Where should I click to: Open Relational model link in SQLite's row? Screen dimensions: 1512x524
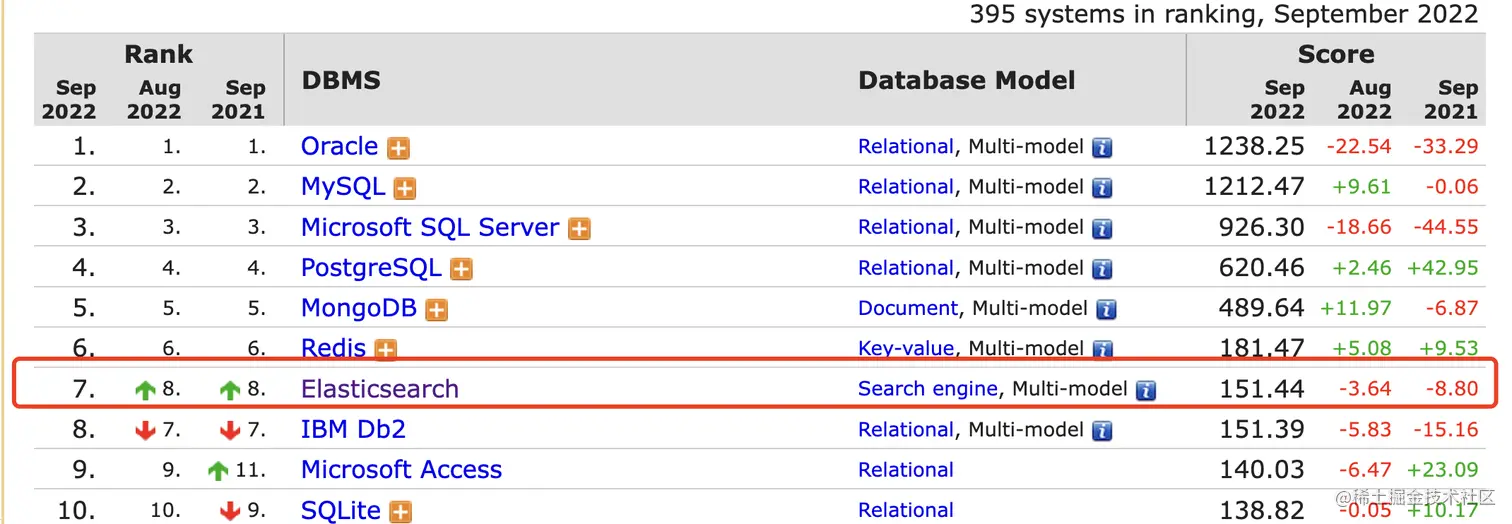click(x=906, y=510)
